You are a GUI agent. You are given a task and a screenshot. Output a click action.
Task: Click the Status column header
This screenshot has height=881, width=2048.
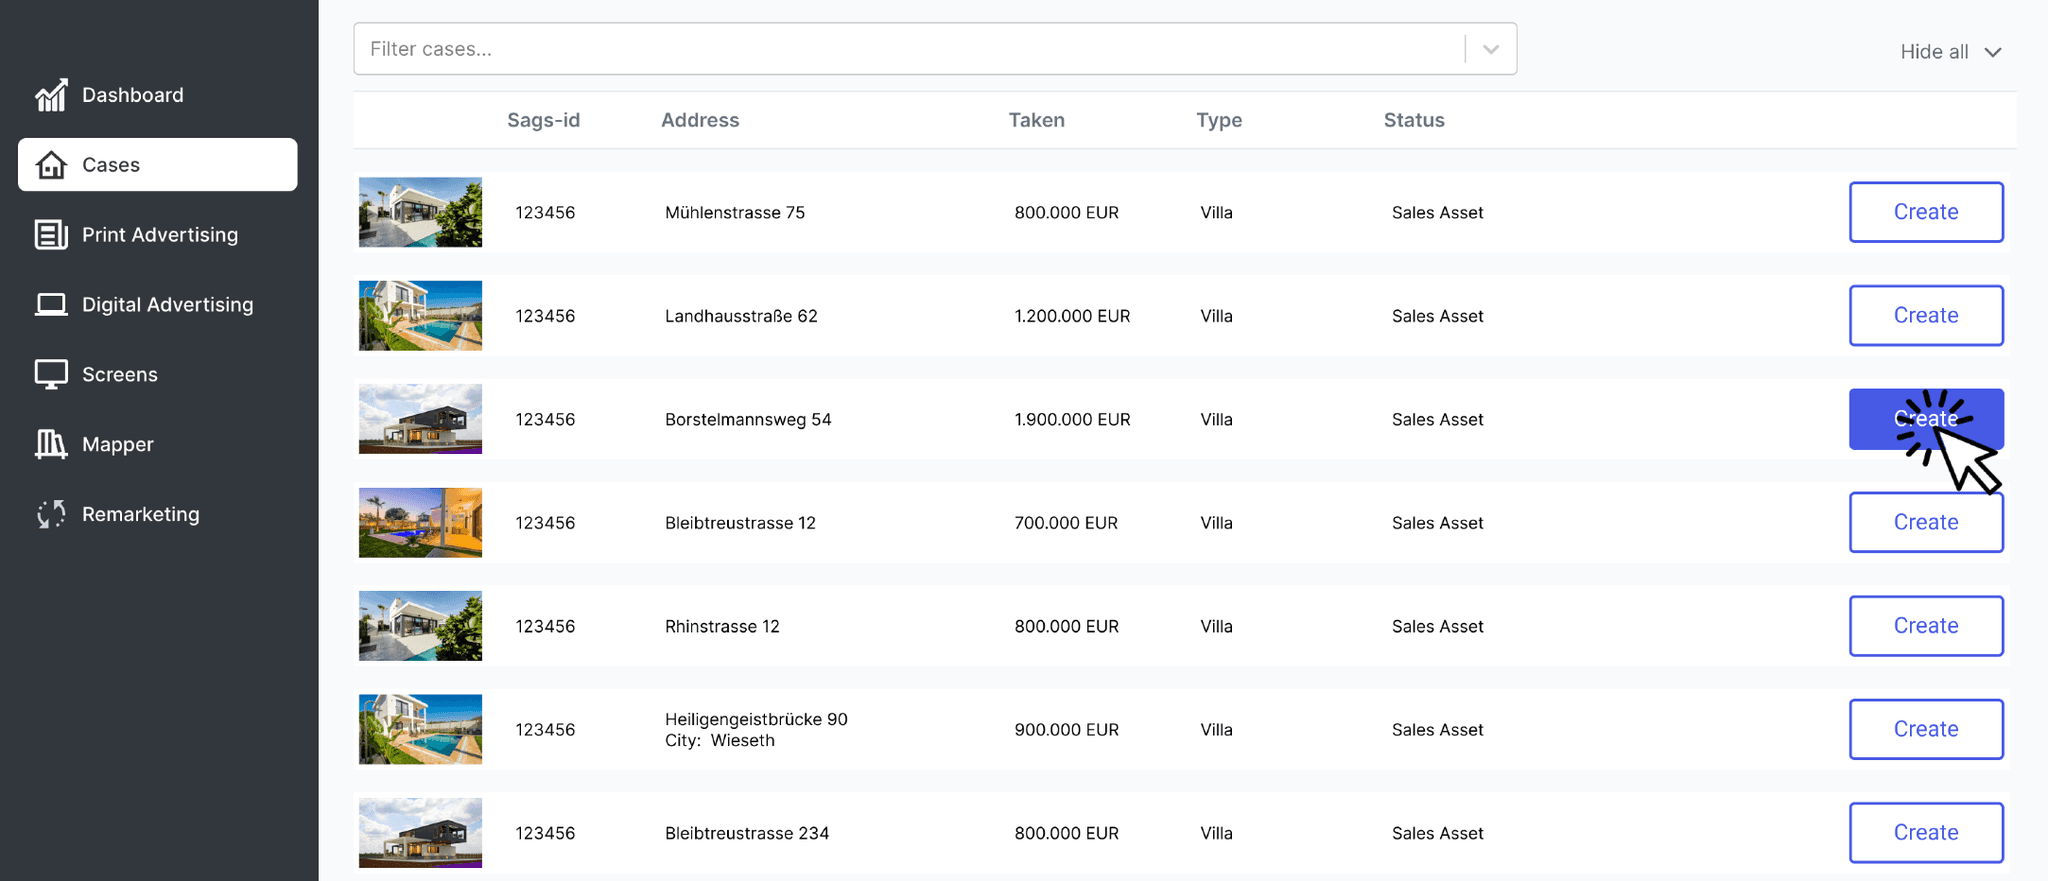(x=1413, y=120)
